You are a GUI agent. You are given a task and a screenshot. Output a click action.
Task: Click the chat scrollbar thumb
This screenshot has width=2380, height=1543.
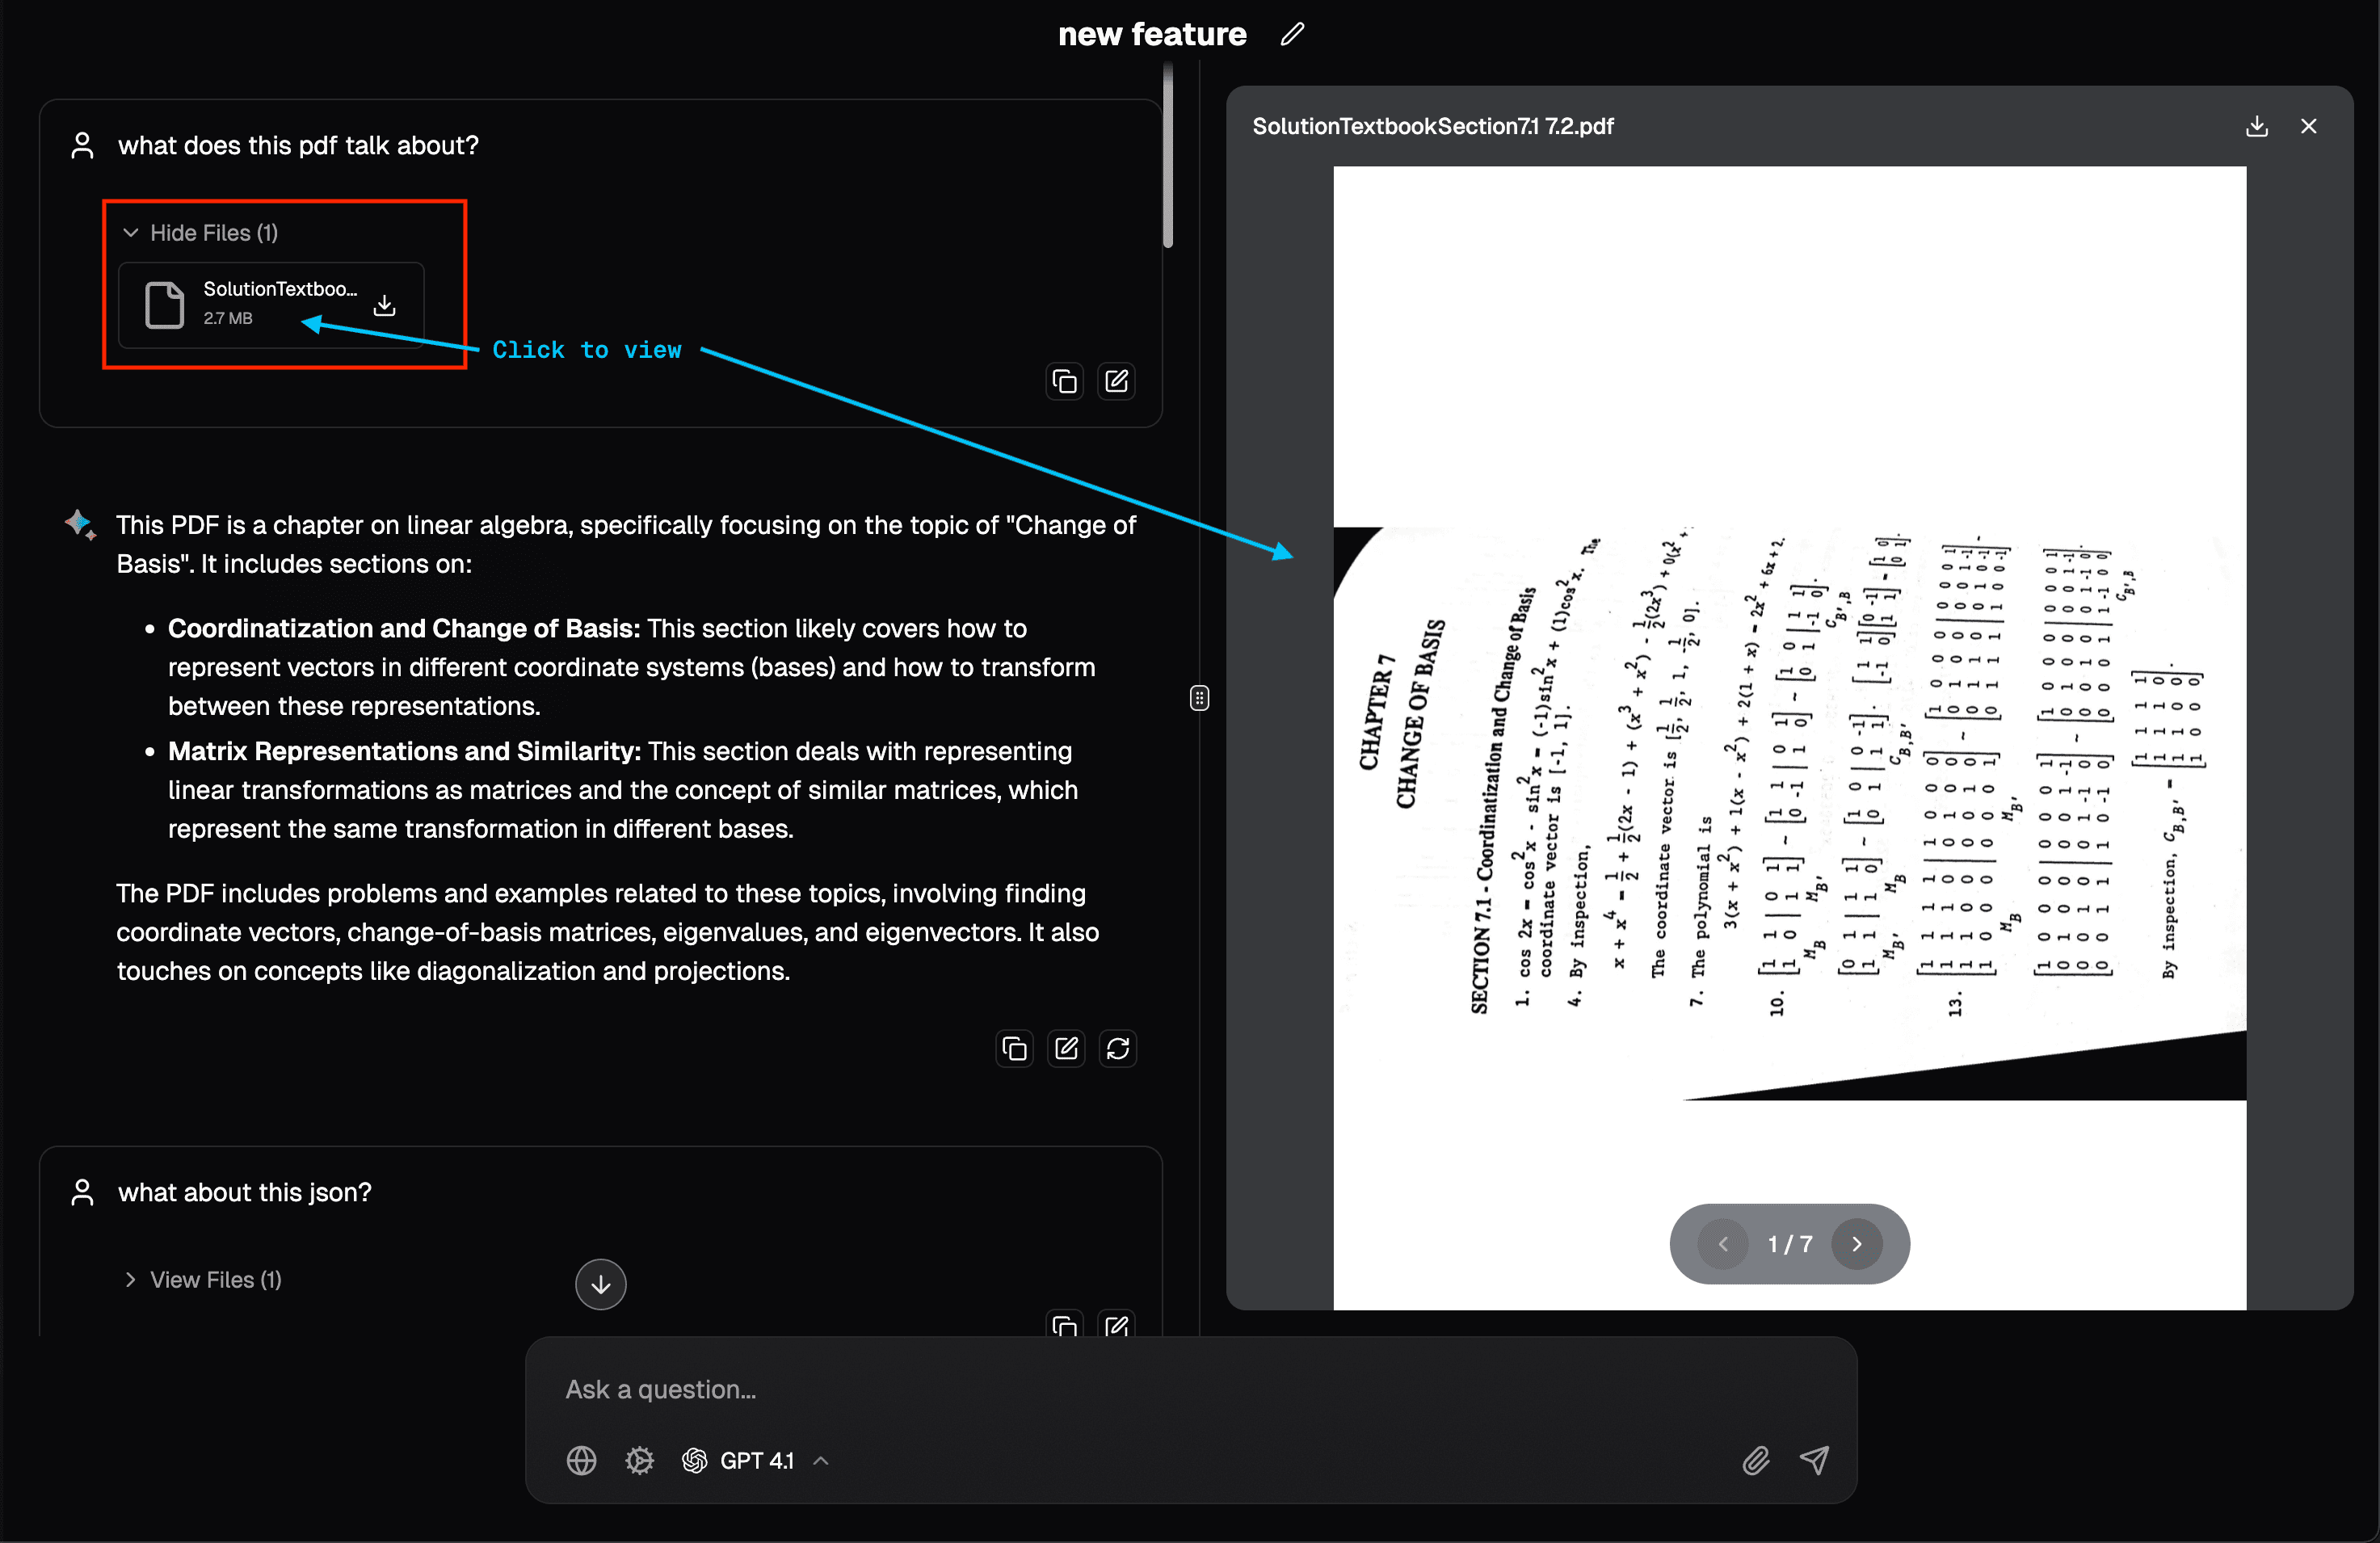(x=1168, y=155)
